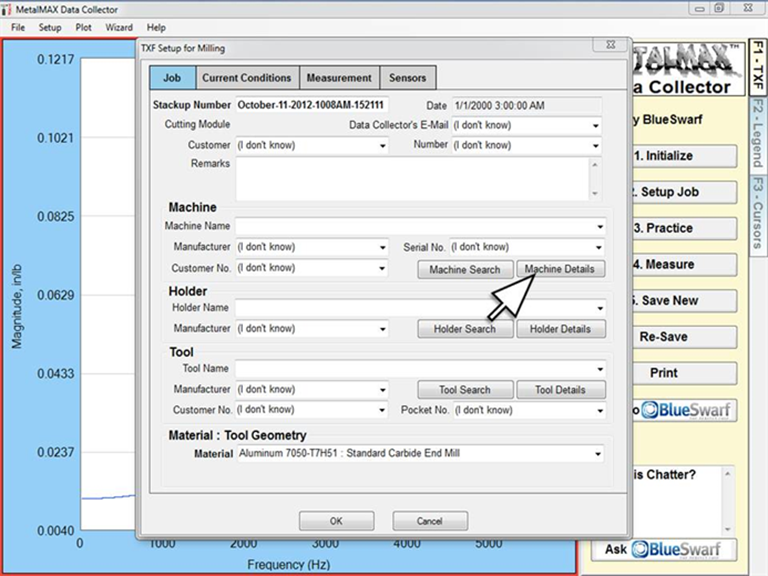Click the Machine Search button

(x=465, y=269)
